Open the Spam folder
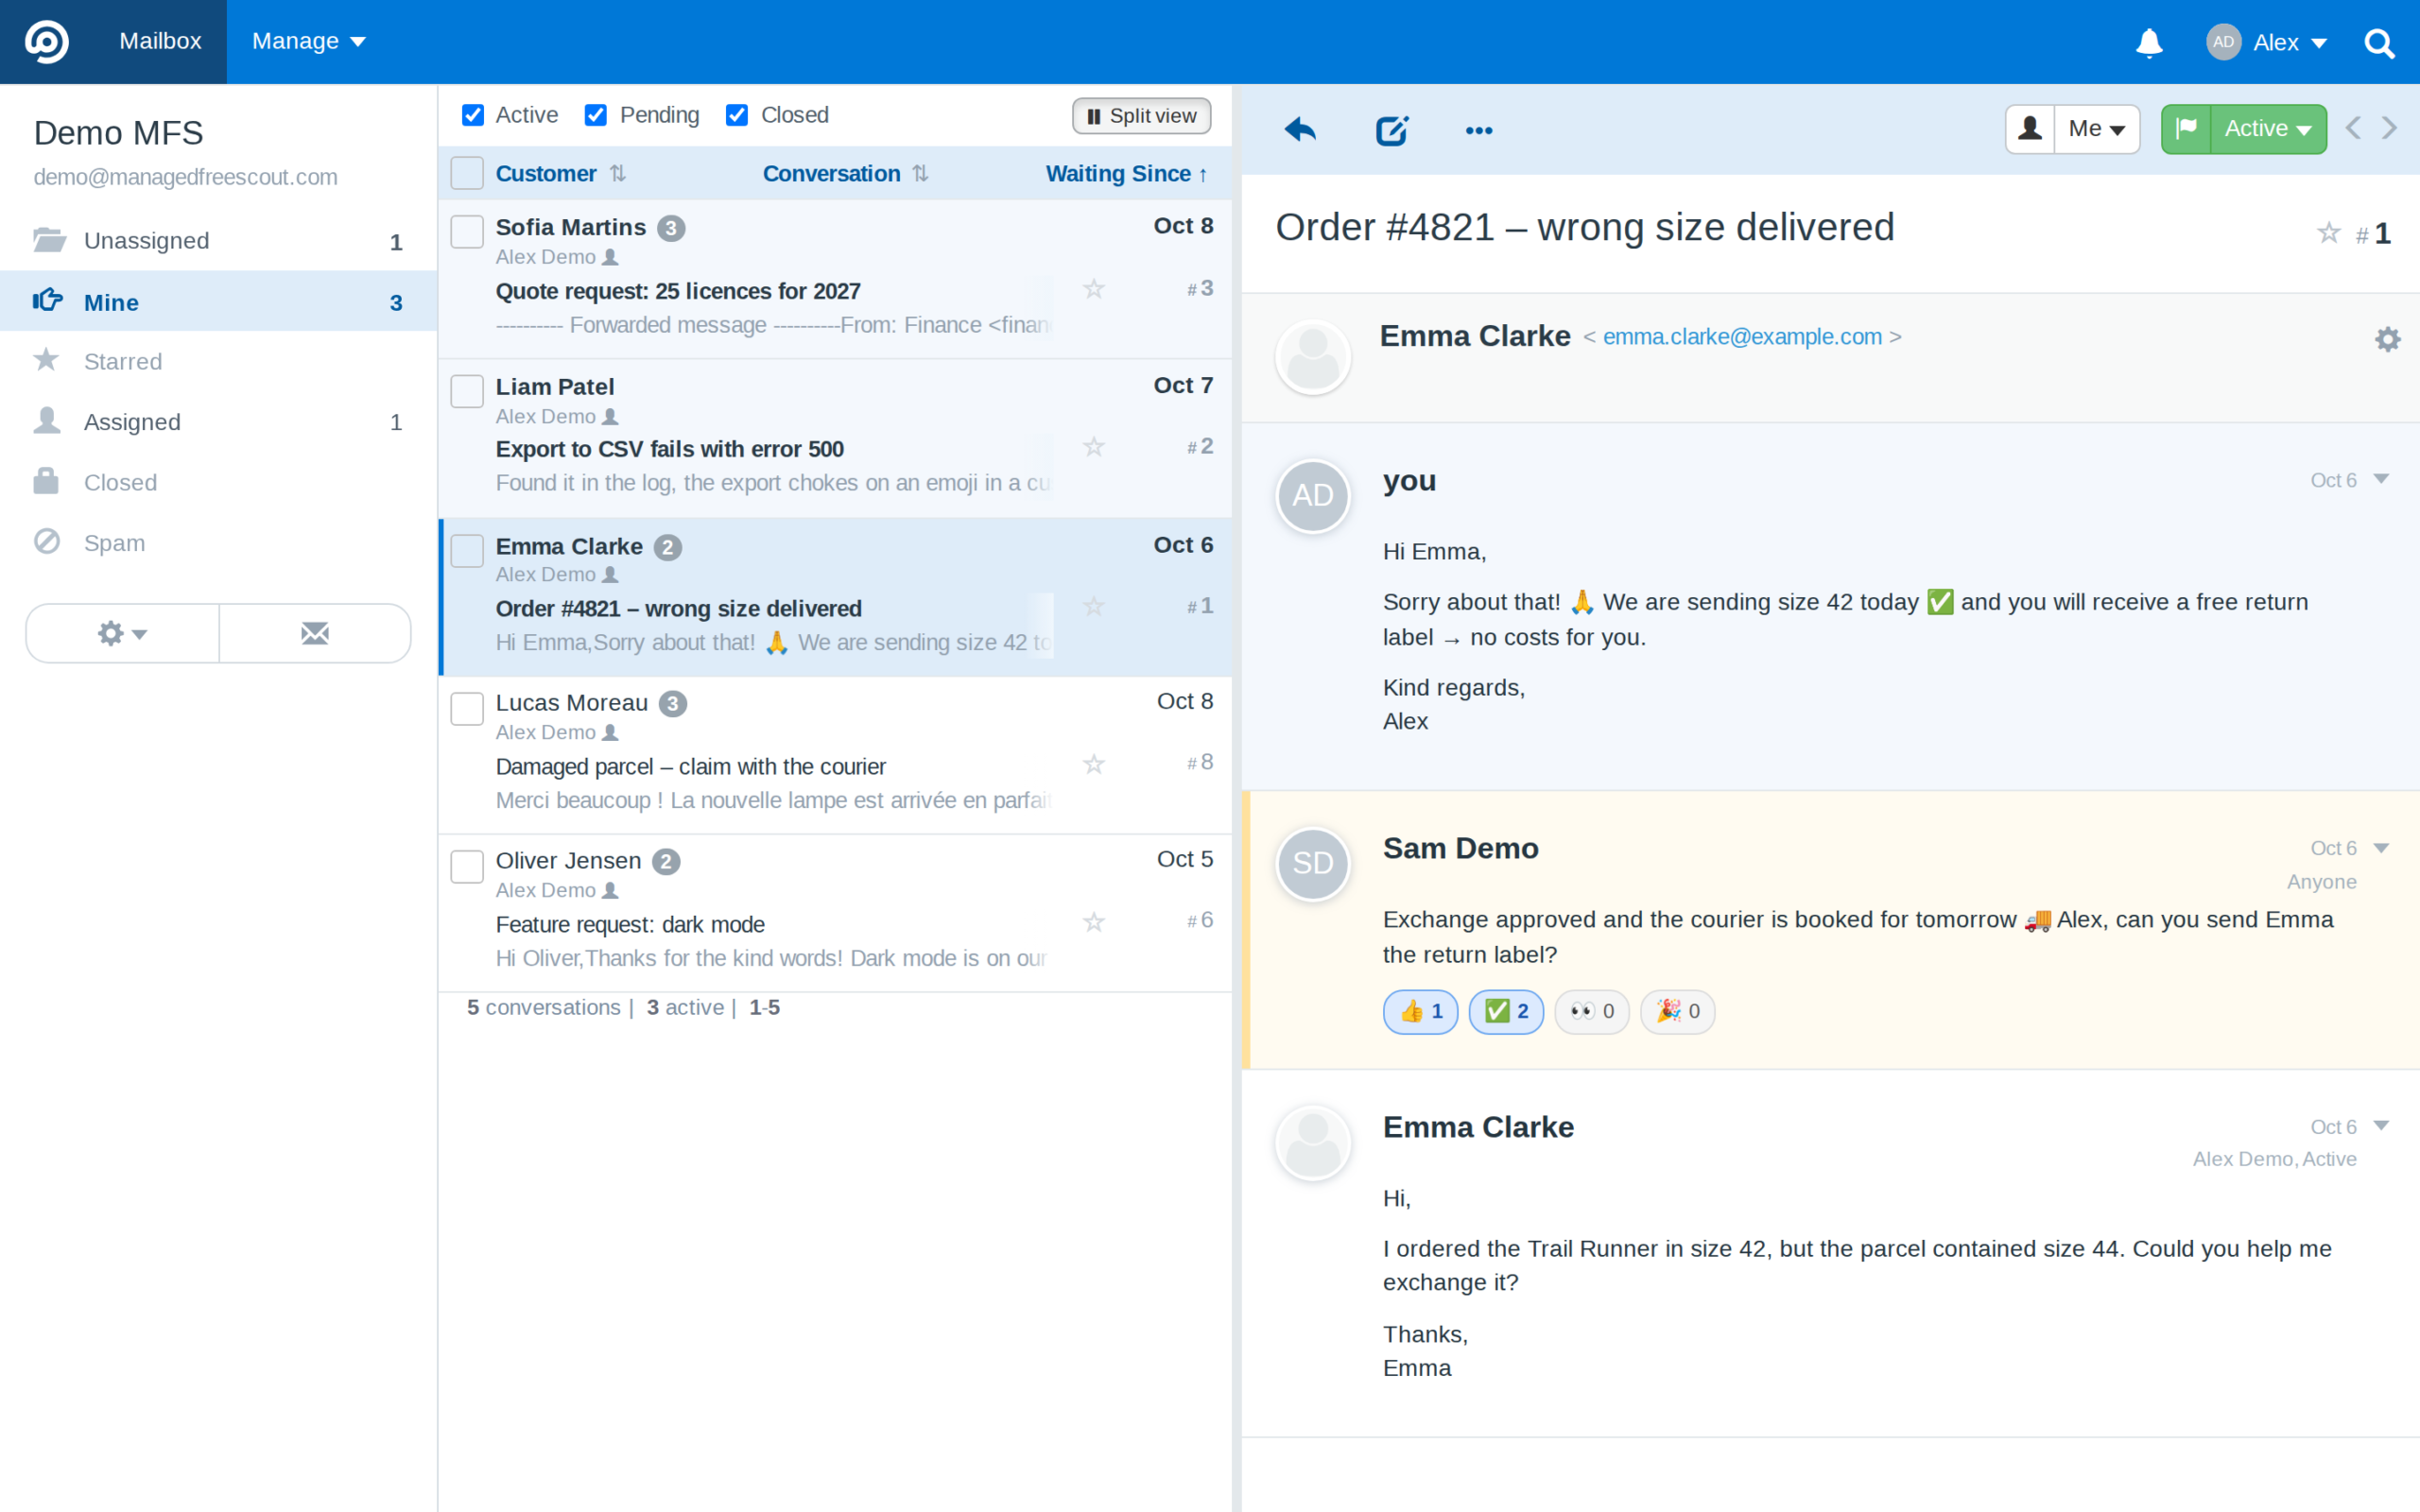 click(x=218, y=543)
